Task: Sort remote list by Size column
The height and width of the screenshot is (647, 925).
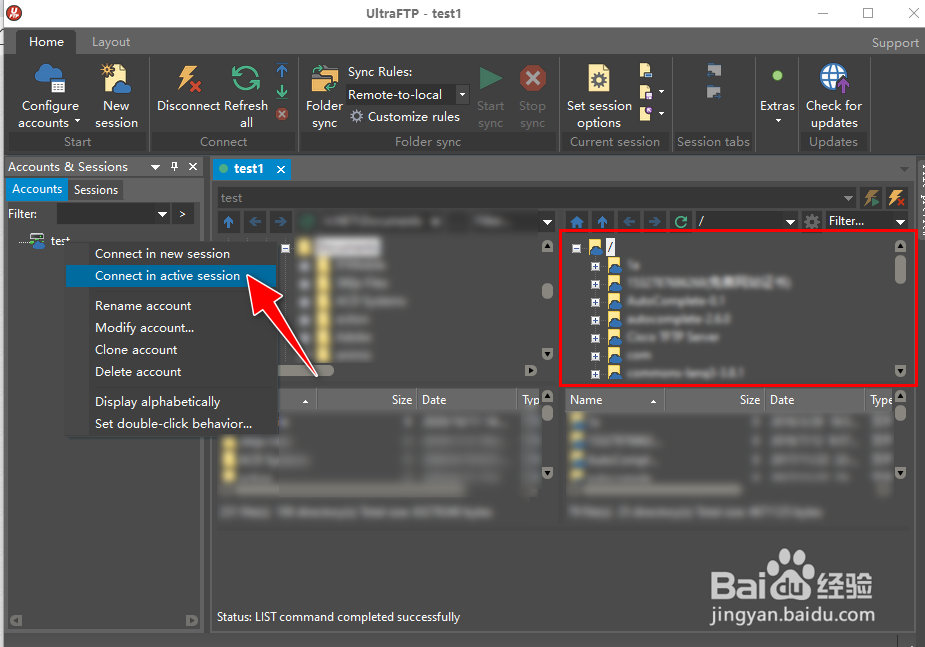Action: point(714,400)
